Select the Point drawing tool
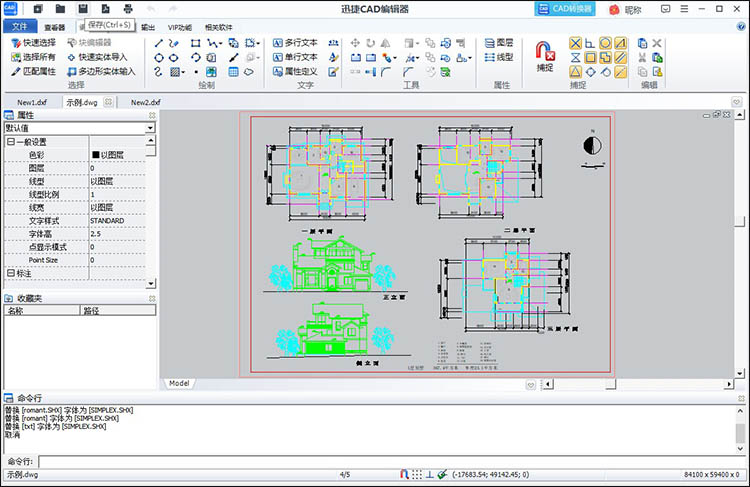This screenshot has width=750, height=487. (x=196, y=72)
